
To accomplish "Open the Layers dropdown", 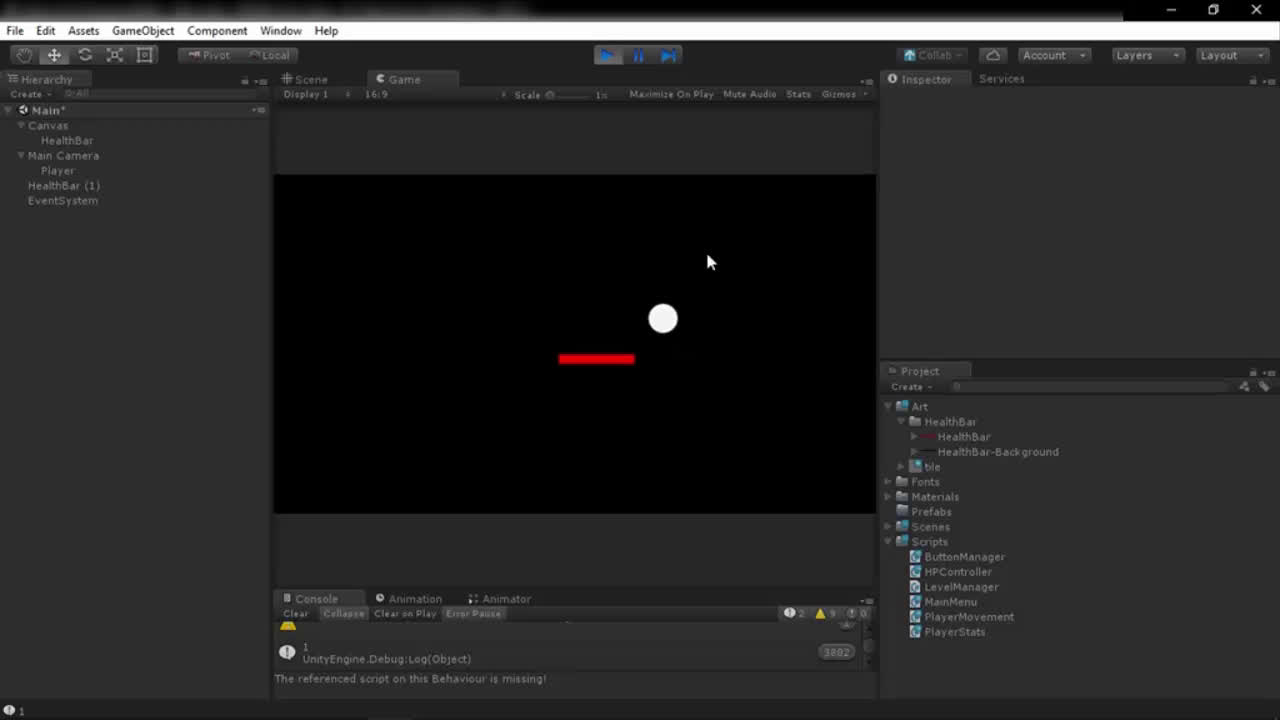I will point(1148,55).
